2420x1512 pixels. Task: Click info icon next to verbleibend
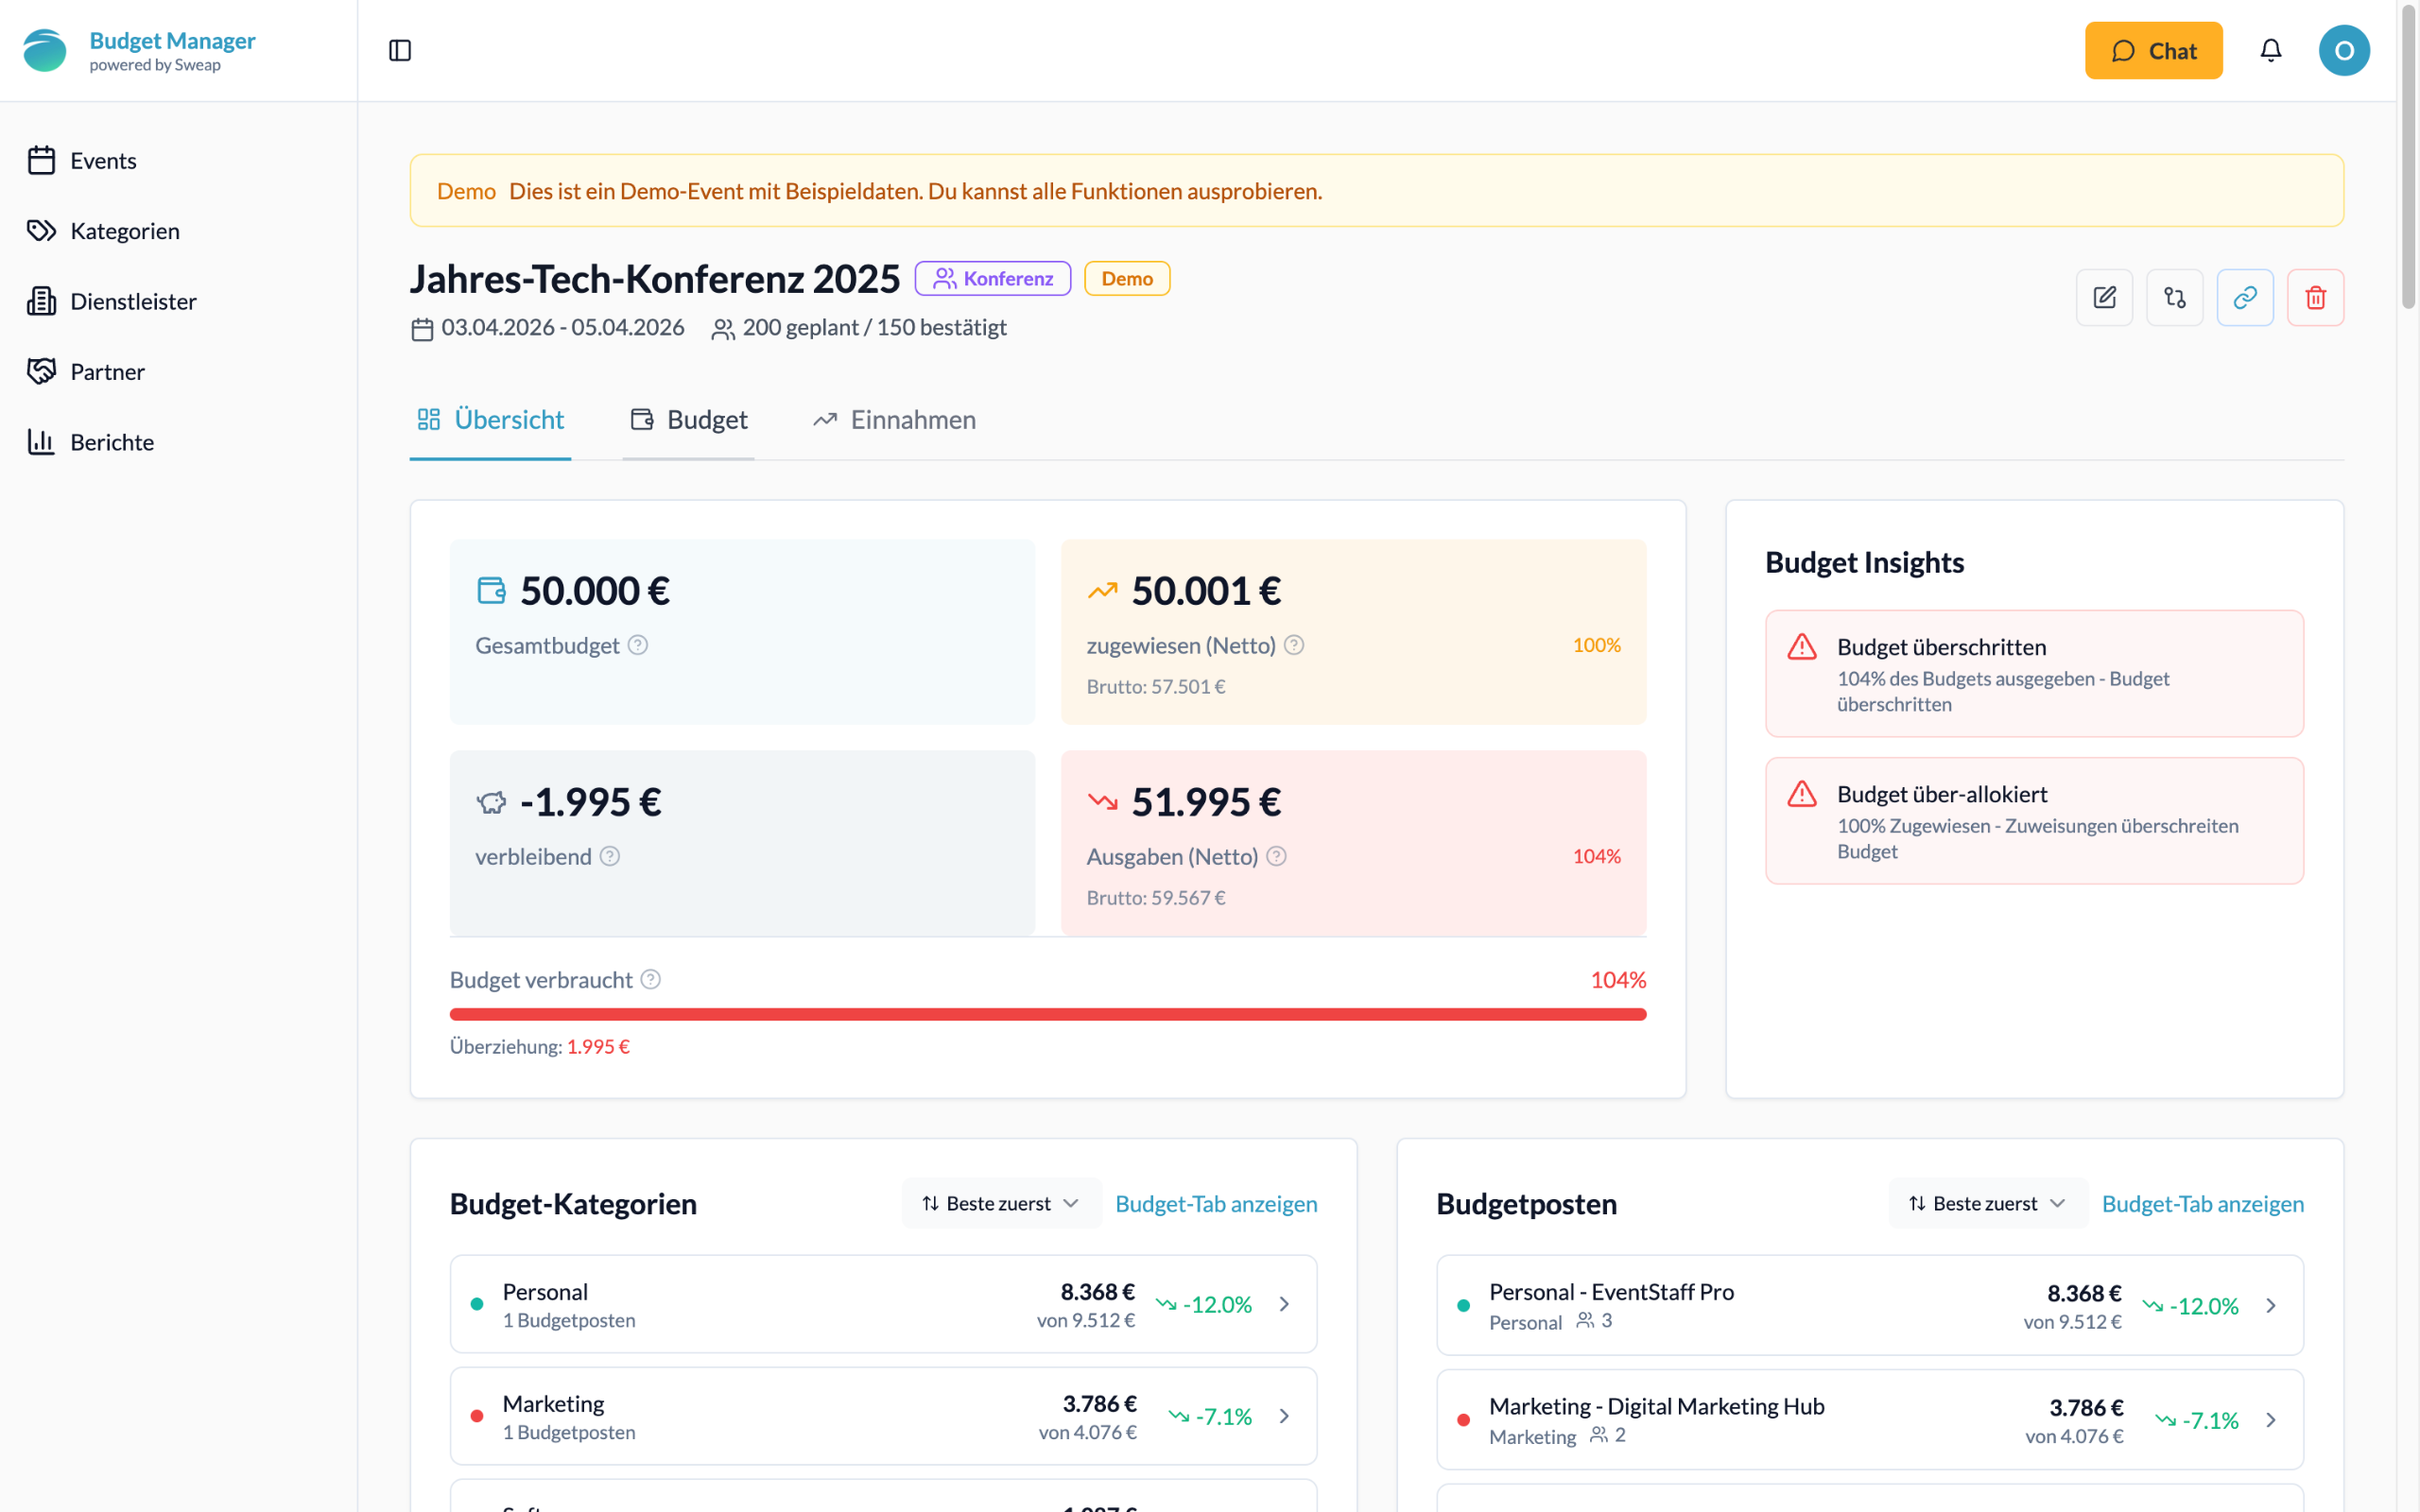(610, 856)
